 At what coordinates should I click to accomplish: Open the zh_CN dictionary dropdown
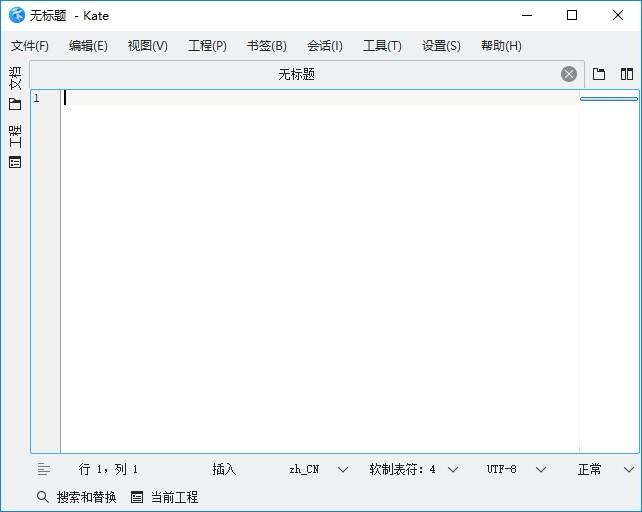[318, 469]
